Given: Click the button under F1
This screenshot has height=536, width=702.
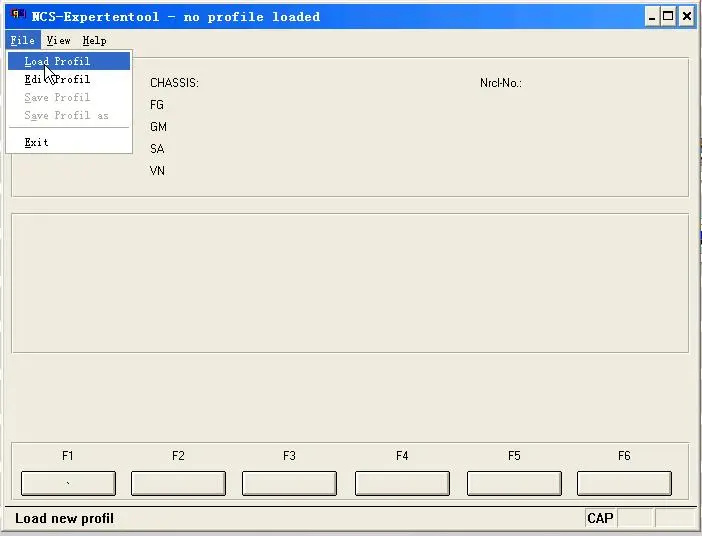Looking at the screenshot, I should pyautogui.click(x=68, y=483).
